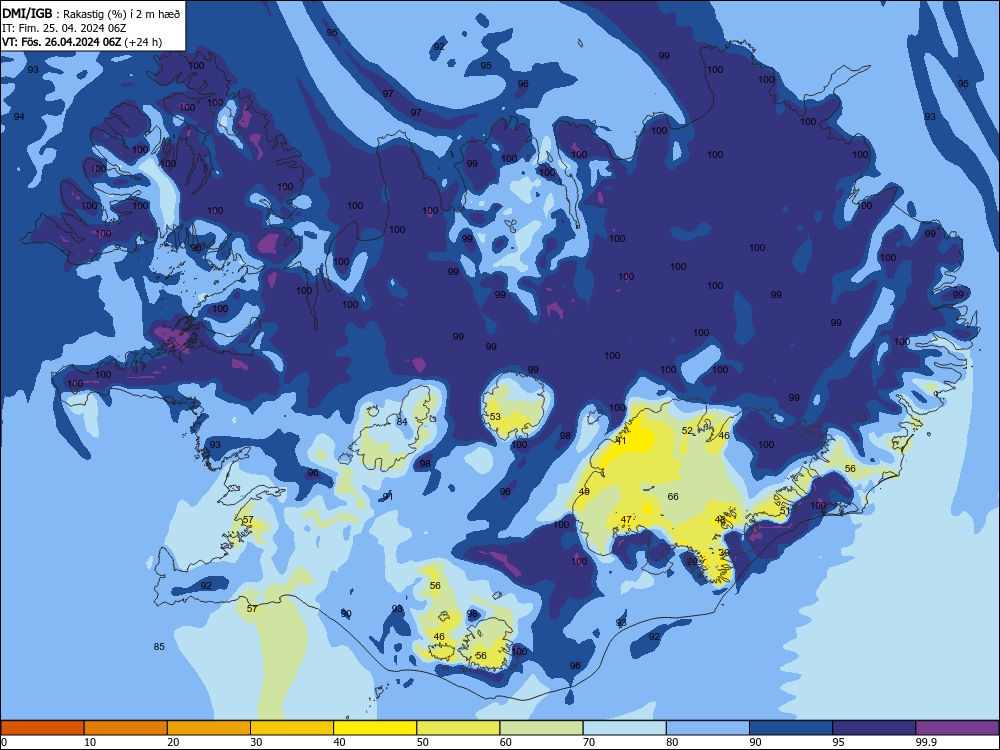The image size is (1000, 750).
Task: Click the legend tick label '50'
Action: tap(423, 742)
